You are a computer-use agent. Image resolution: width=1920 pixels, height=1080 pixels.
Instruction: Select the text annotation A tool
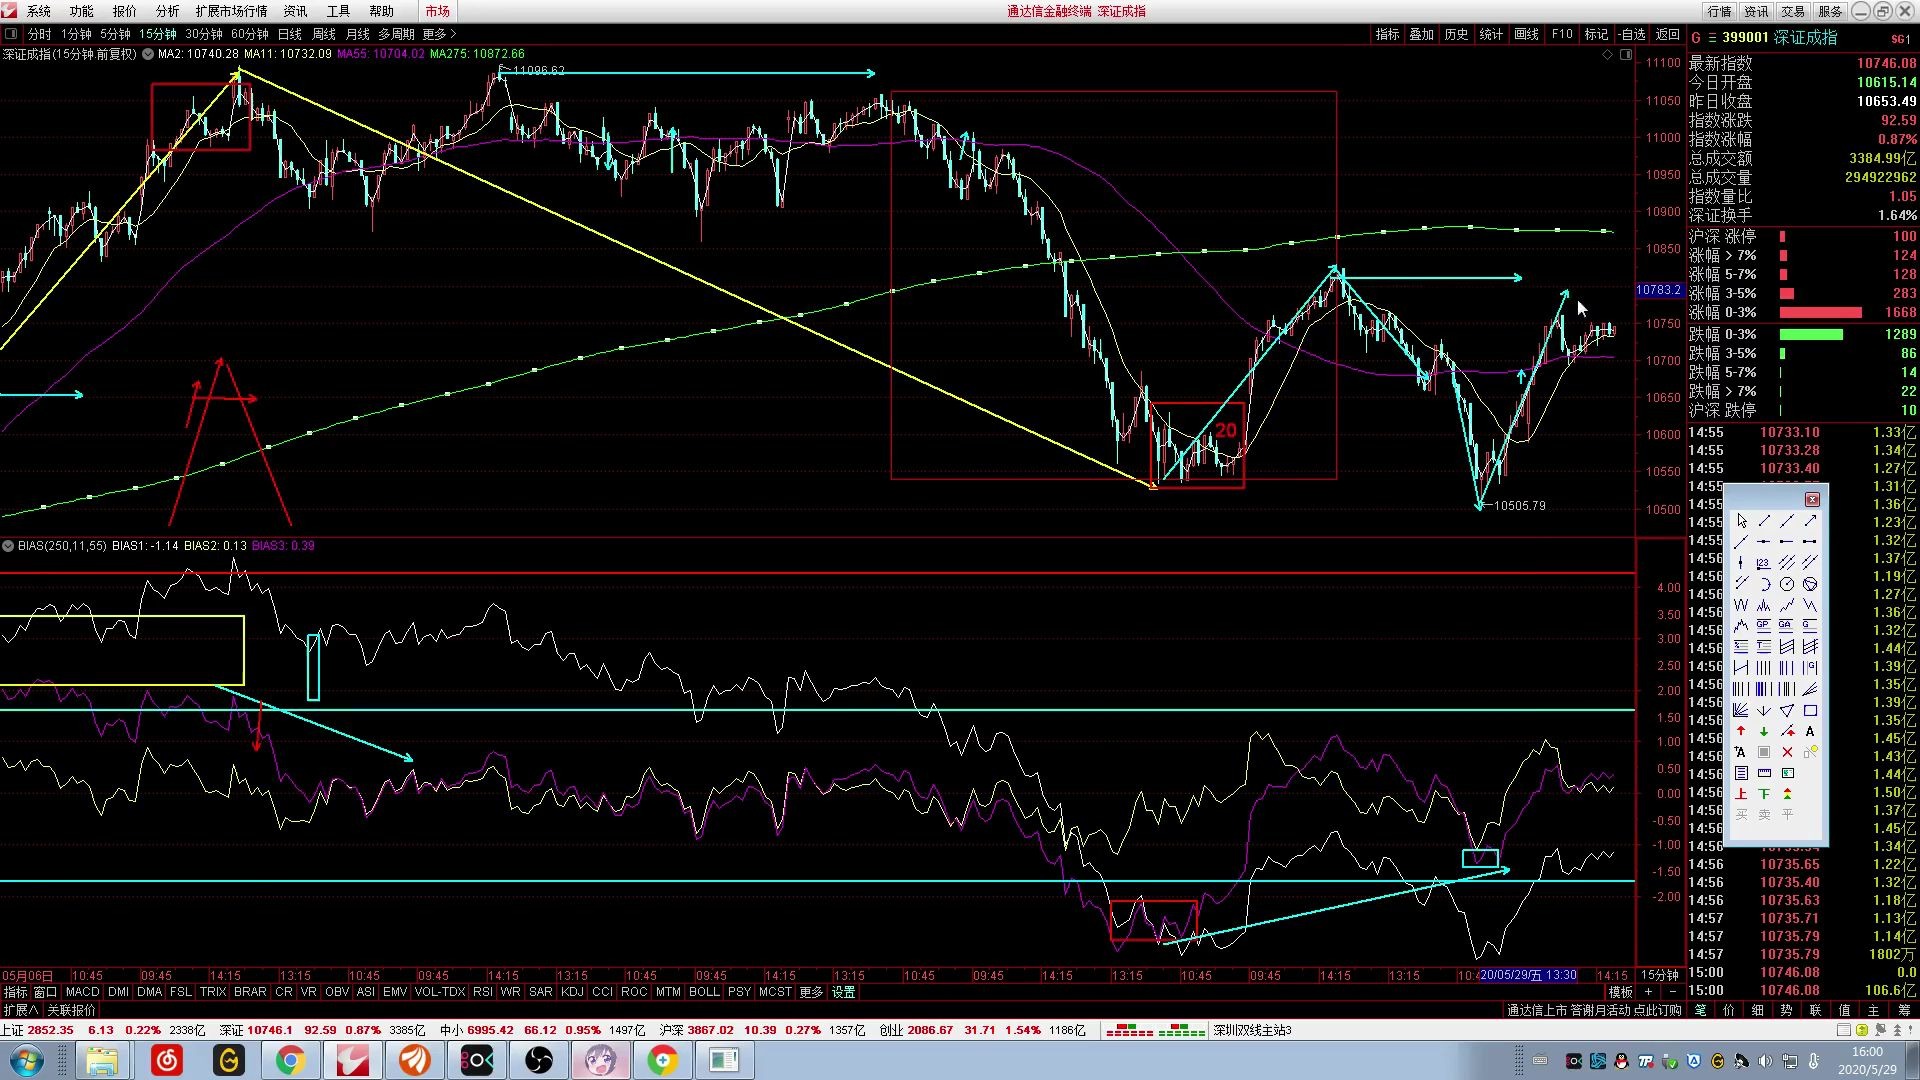(x=1810, y=732)
